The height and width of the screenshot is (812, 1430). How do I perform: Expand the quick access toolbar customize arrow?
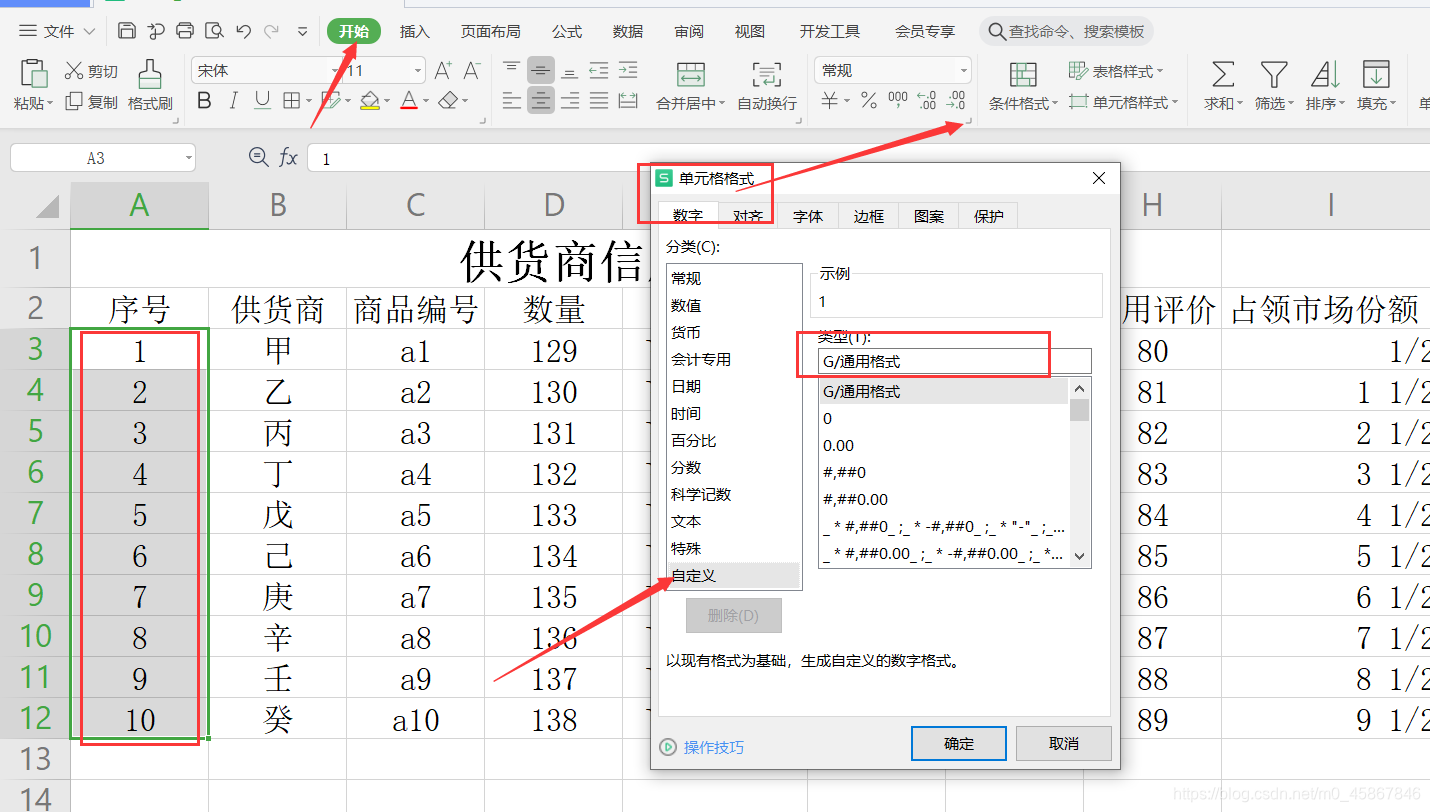302,32
